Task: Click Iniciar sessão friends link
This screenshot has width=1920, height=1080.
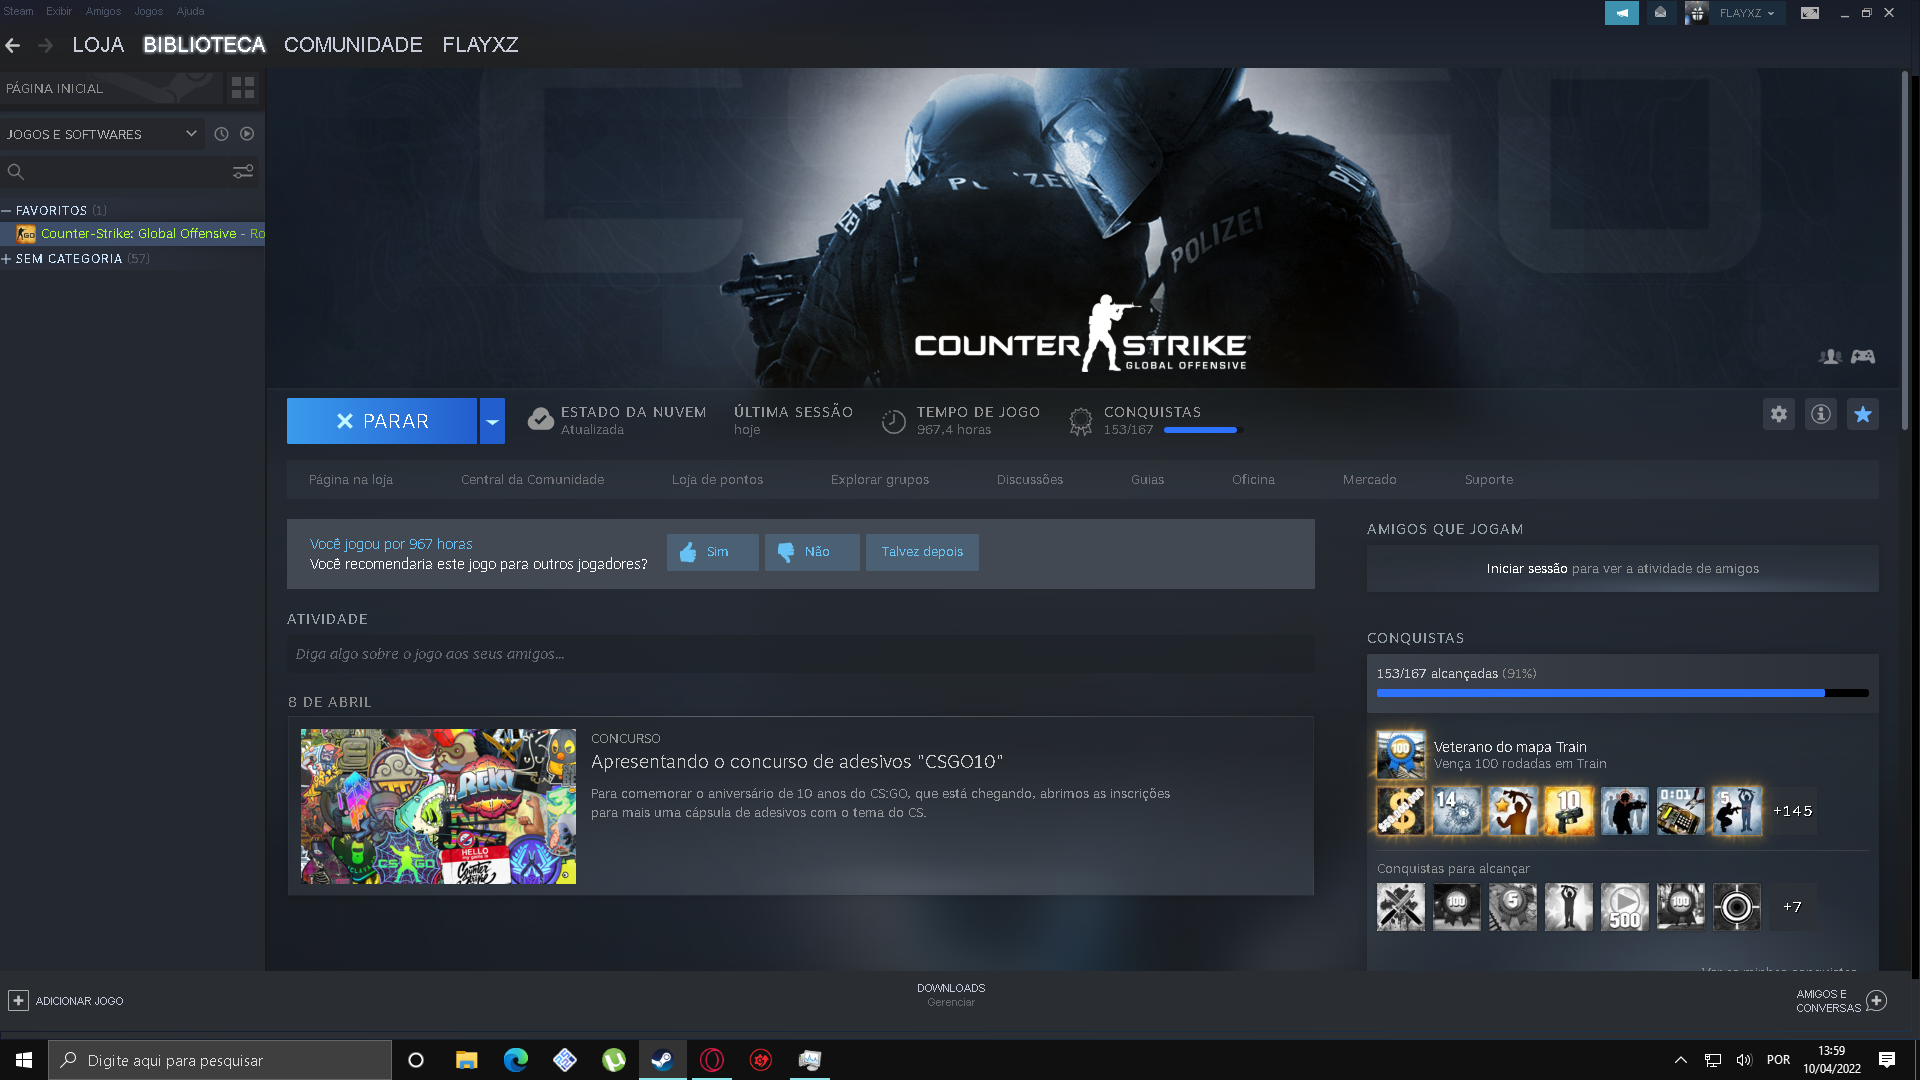Action: tap(1526, 569)
